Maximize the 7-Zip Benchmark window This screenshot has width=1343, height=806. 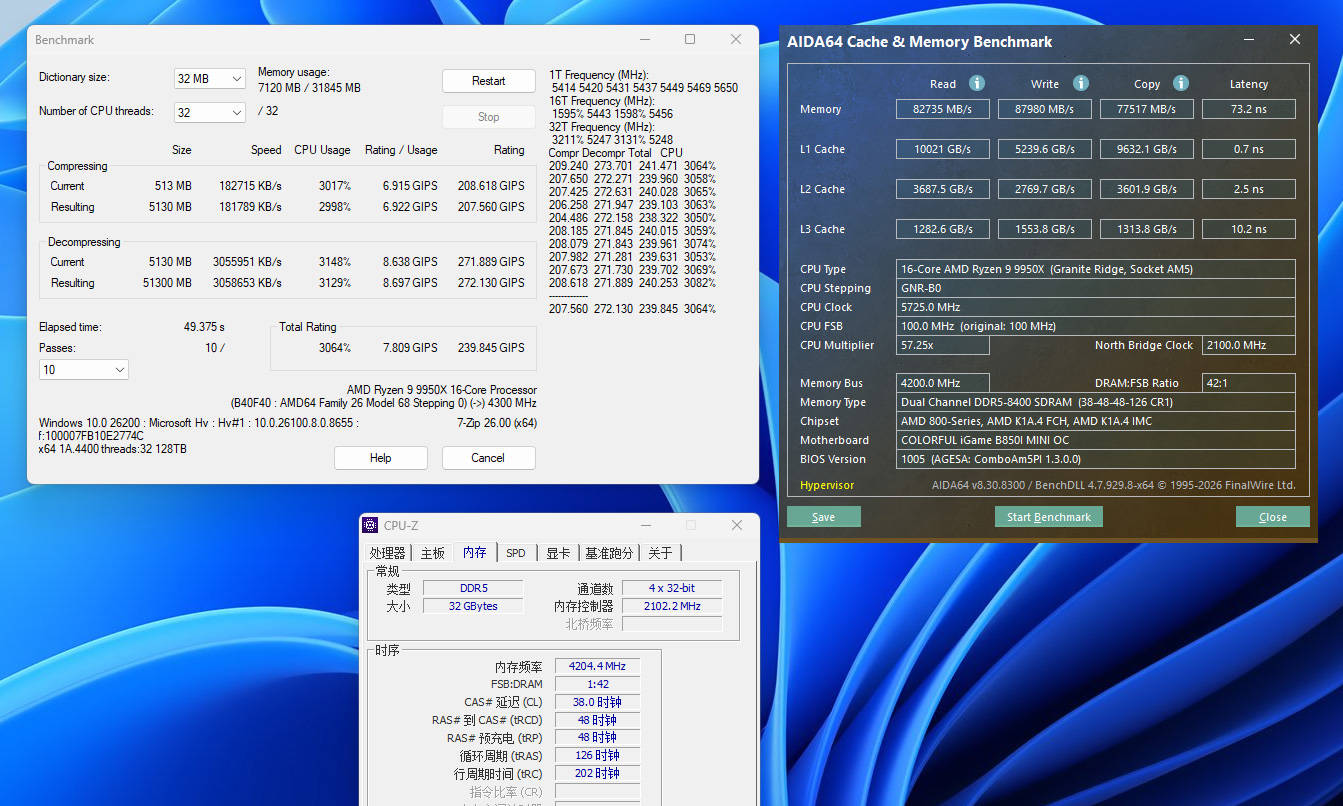point(690,39)
